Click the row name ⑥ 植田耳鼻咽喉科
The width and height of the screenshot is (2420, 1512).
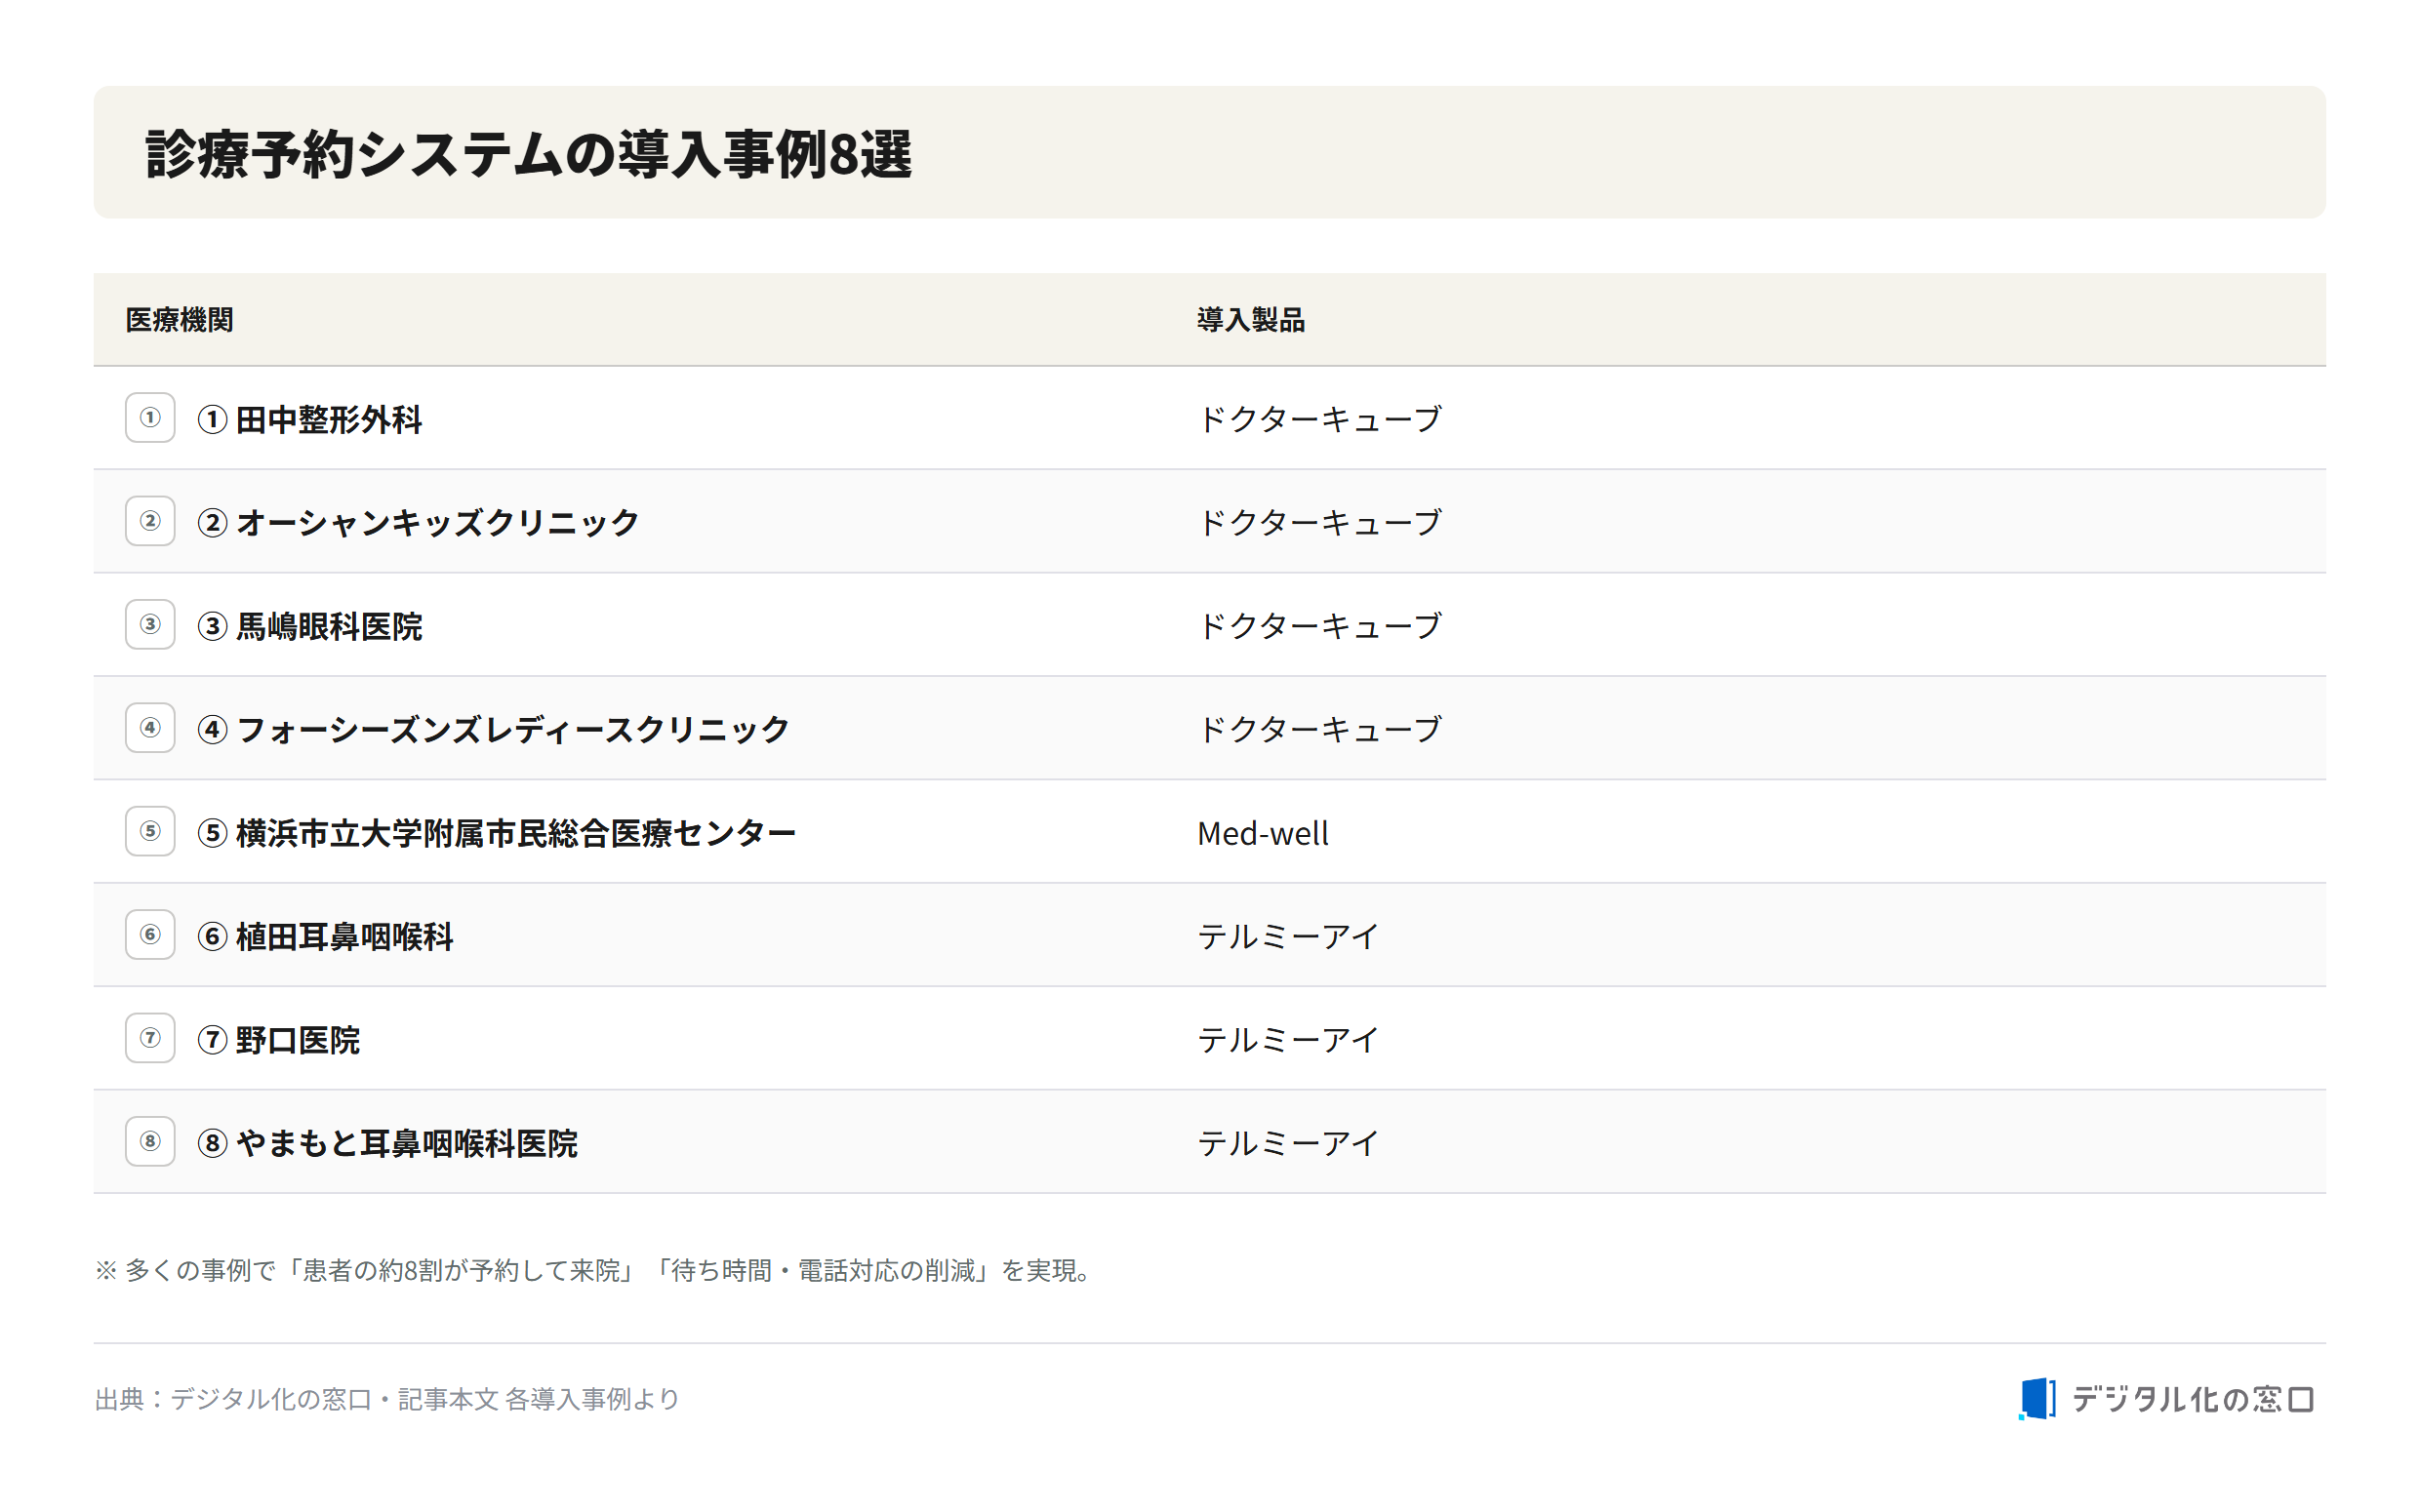(x=325, y=936)
